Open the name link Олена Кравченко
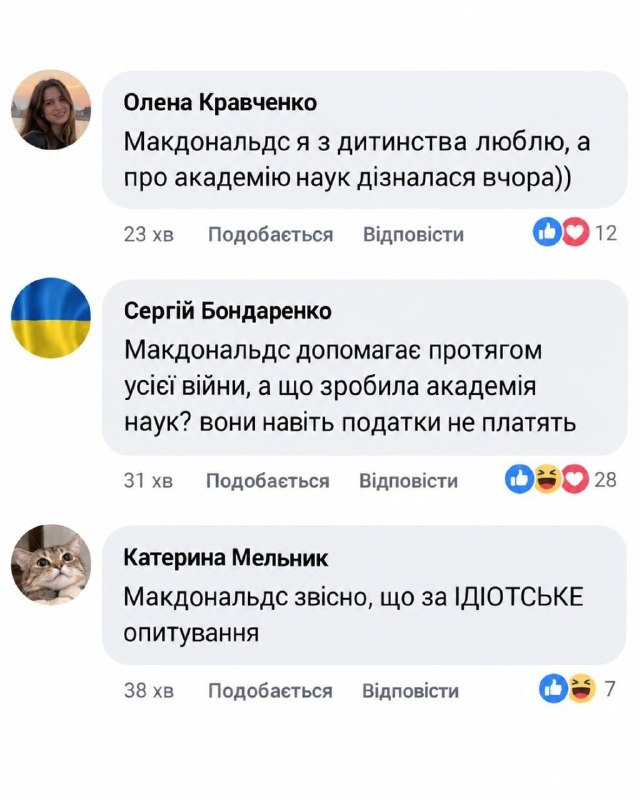This screenshot has height=800, width=640. pos(220,103)
